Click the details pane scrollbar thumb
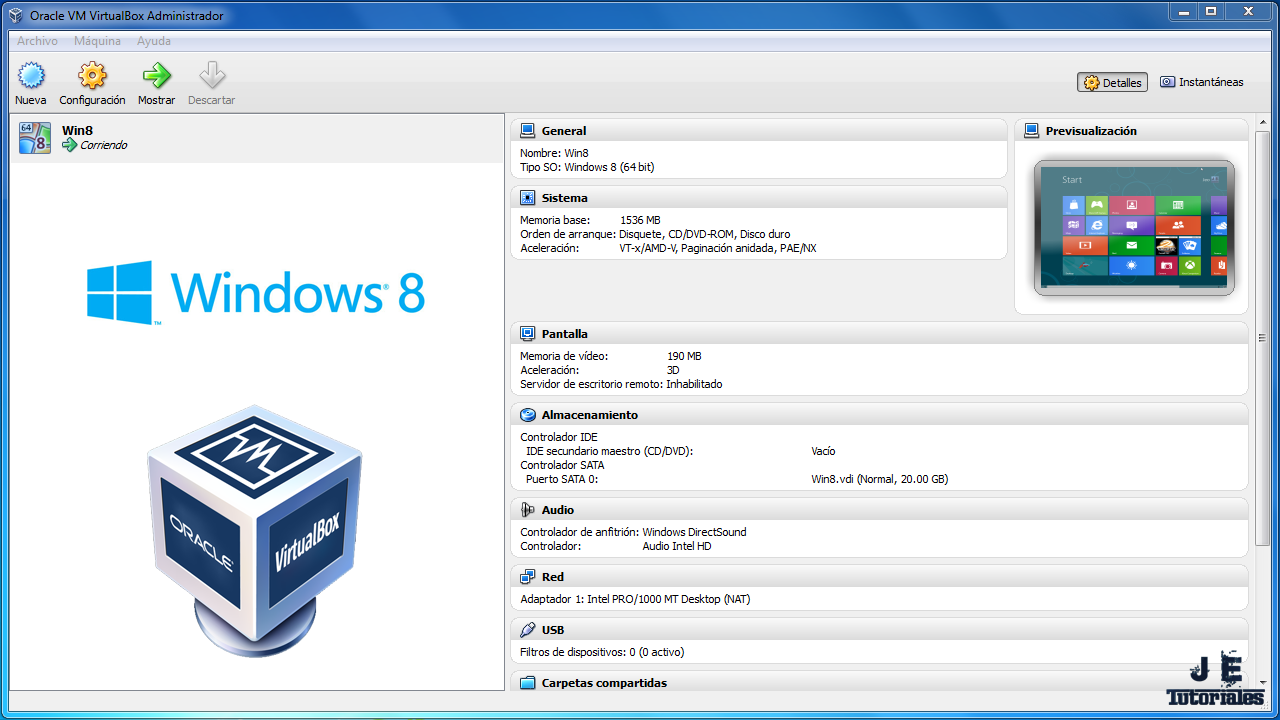Image resolution: width=1280 pixels, height=720 pixels. tap(1262, 338)
